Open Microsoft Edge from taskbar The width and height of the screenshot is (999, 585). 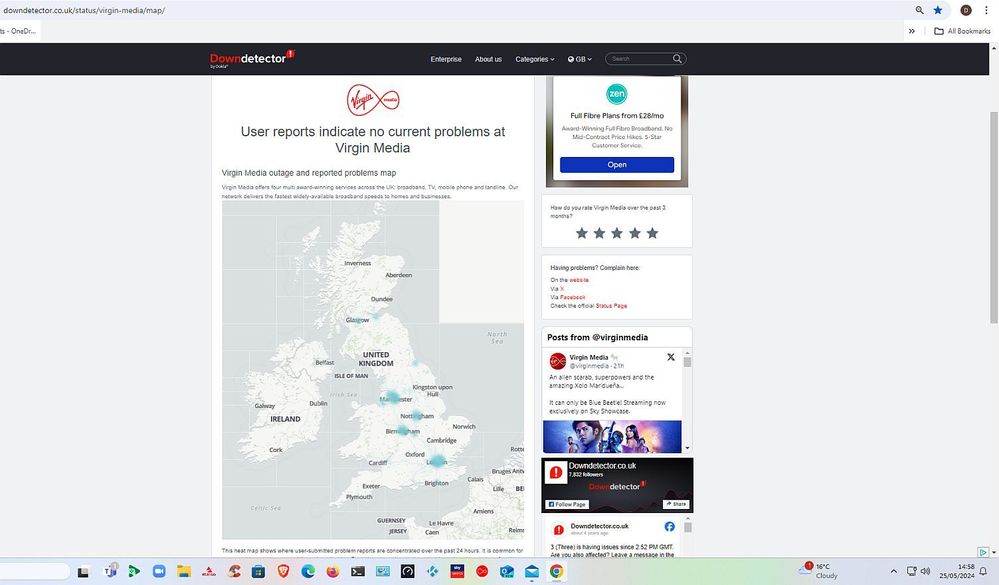(x=308, y=572)
